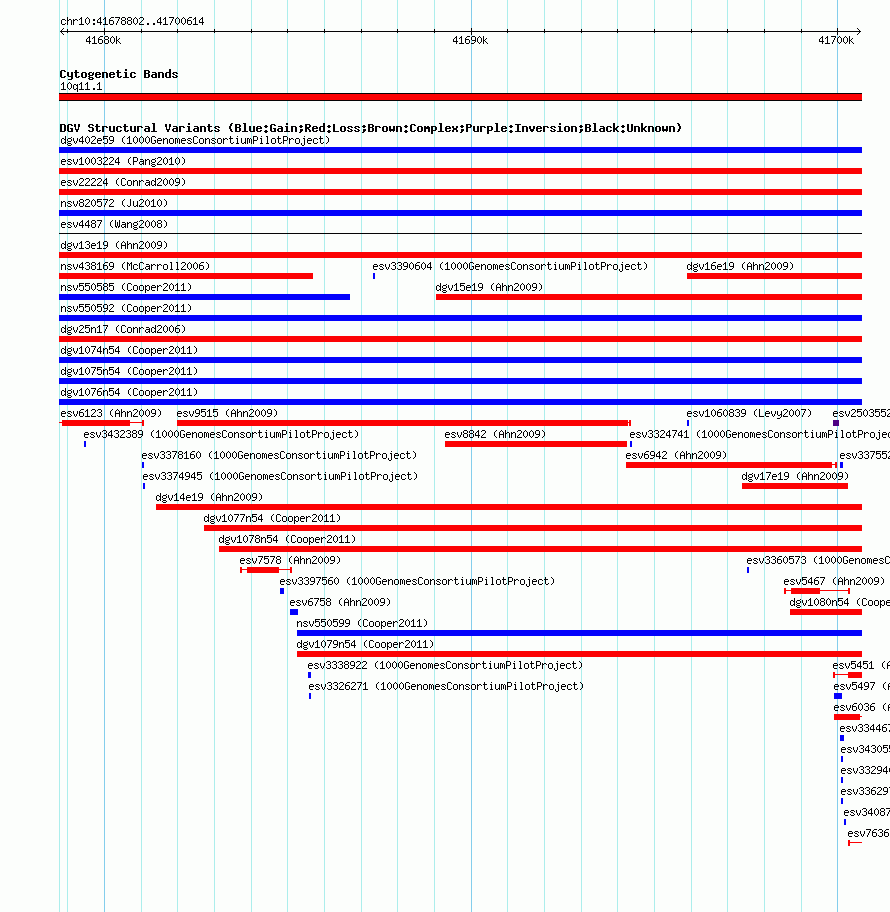Open the esv3432389 variant label
The width and height of the screenshot is (890, 912).
coord(221,434)
